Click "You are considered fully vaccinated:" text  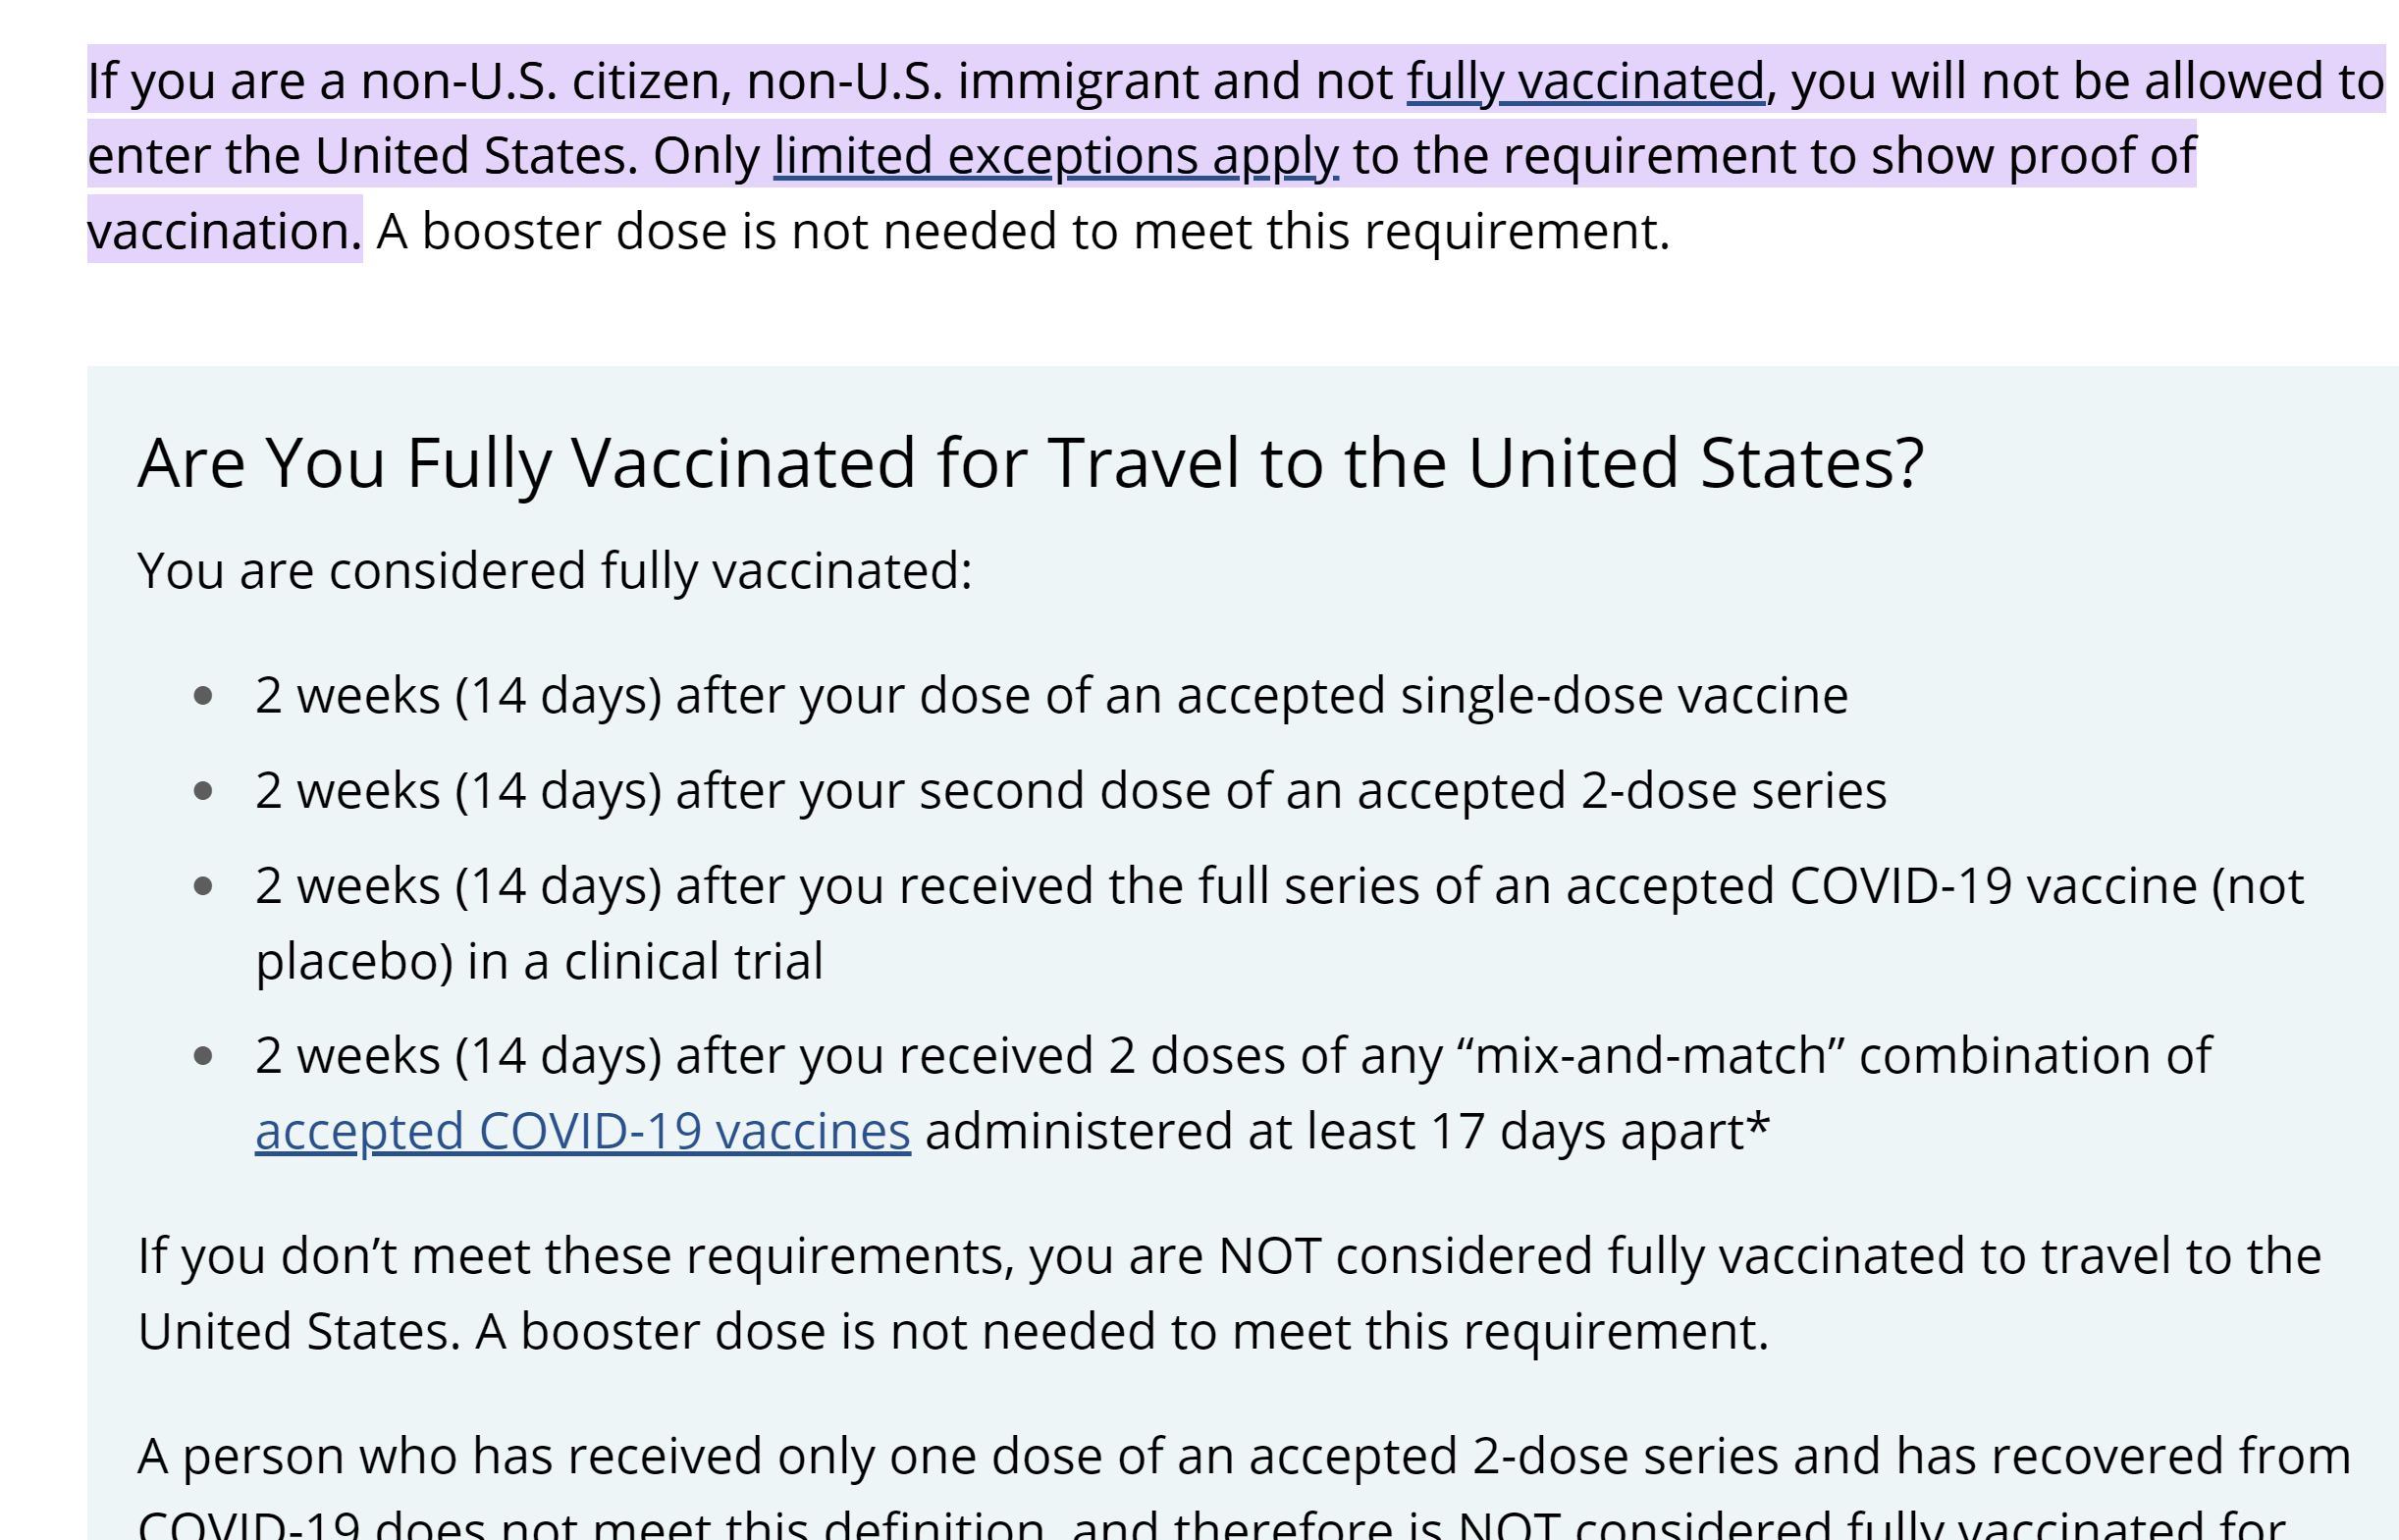(x=555, y=572)
